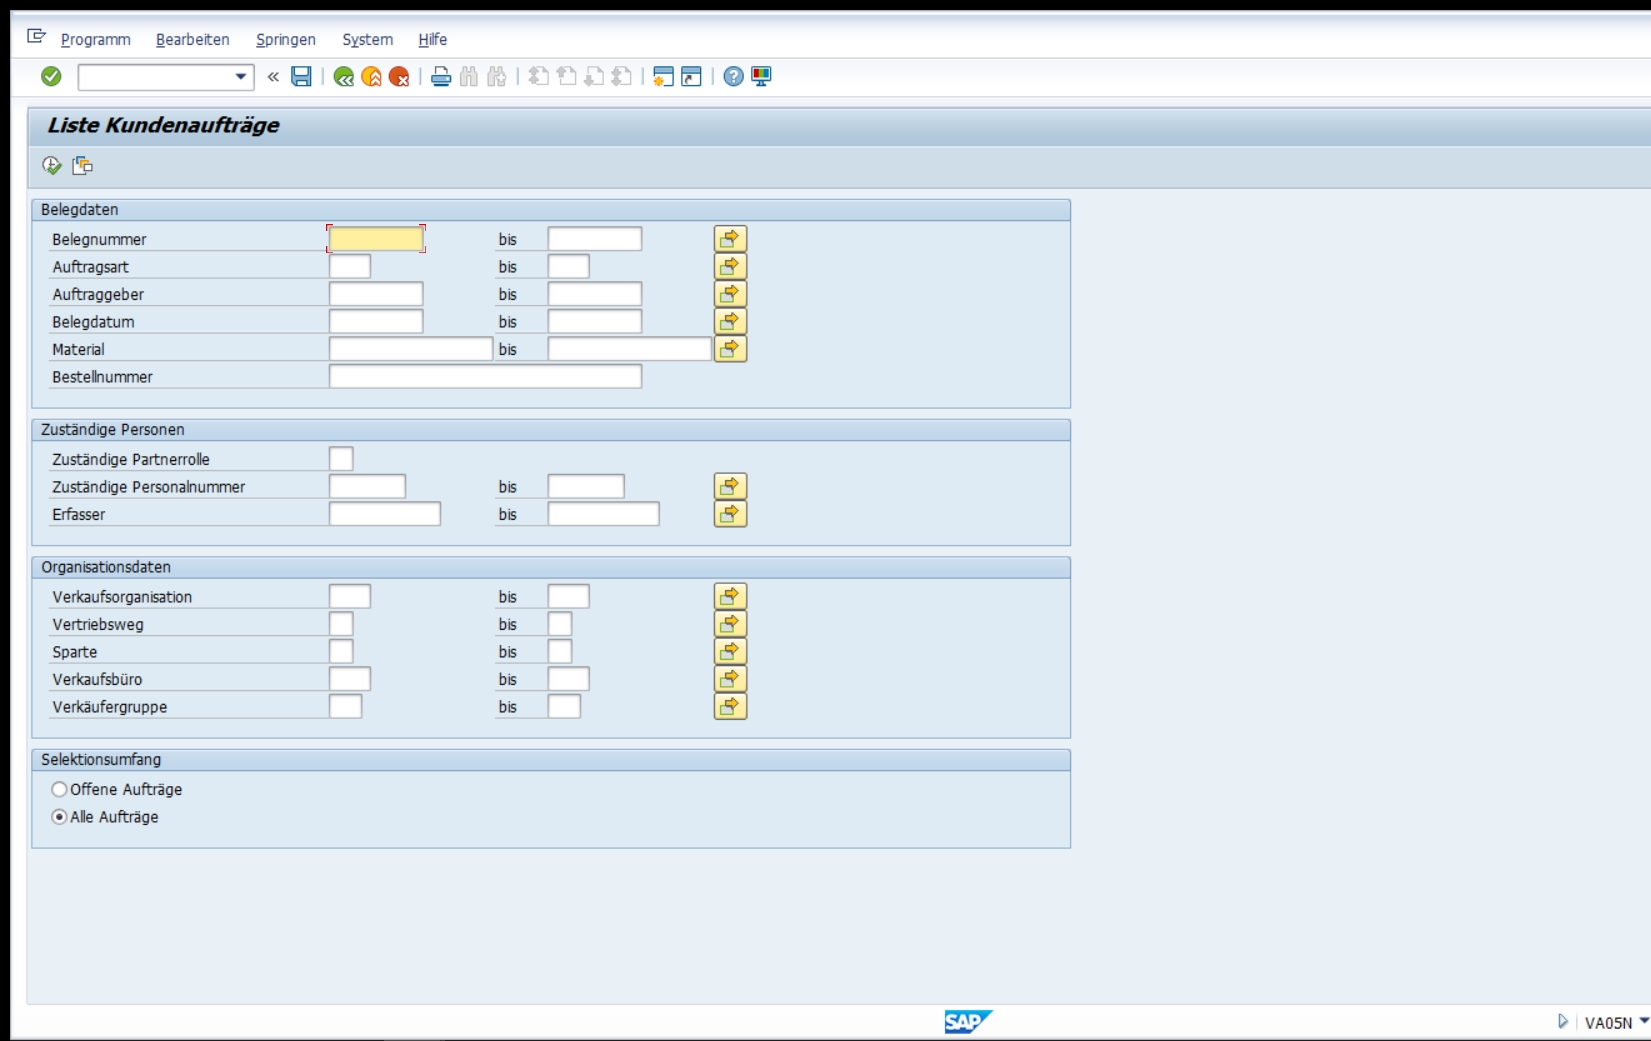Click the multiple selection button for Erfasser
The width and height of the screenshot is (1651, 1041).
click(x=730, y=514)
